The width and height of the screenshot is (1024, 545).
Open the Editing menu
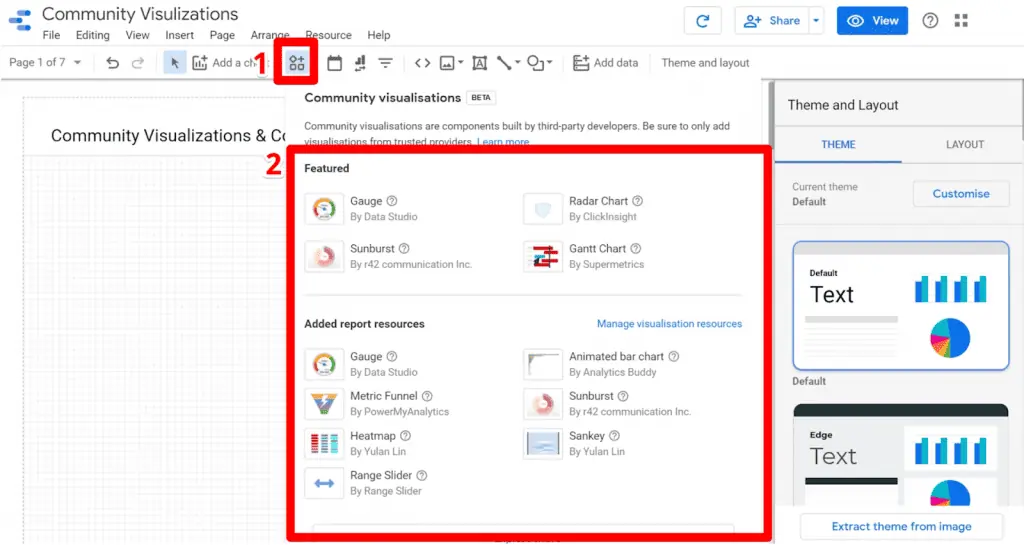click(x=93, y=35)
